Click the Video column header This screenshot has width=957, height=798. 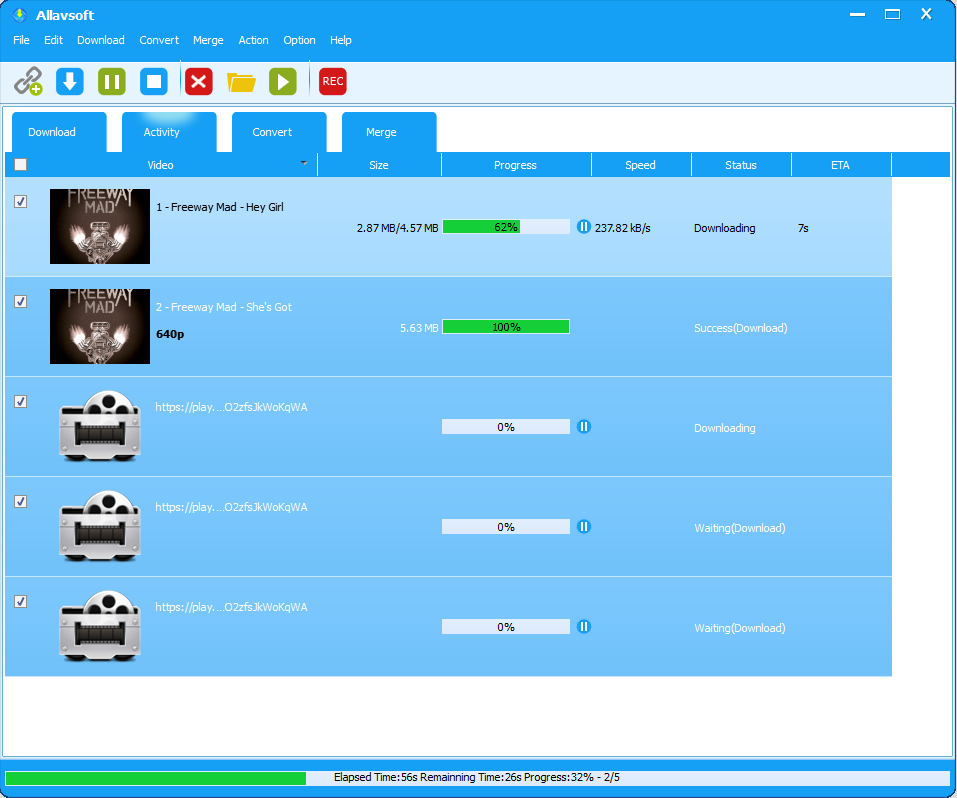pyautogui.click(x=161, y=165)
